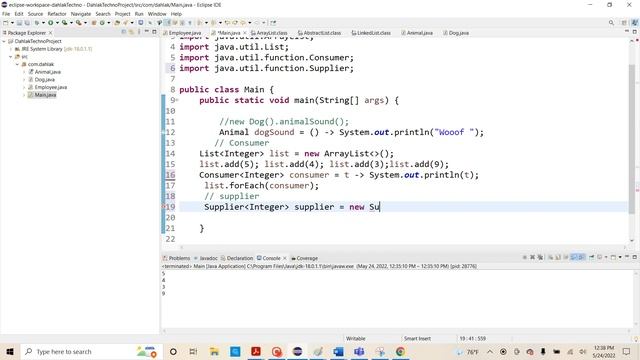The image size is (640, 360).
Task: Open the Open Console dropdown arrow
Action: (x=620, y=257)
